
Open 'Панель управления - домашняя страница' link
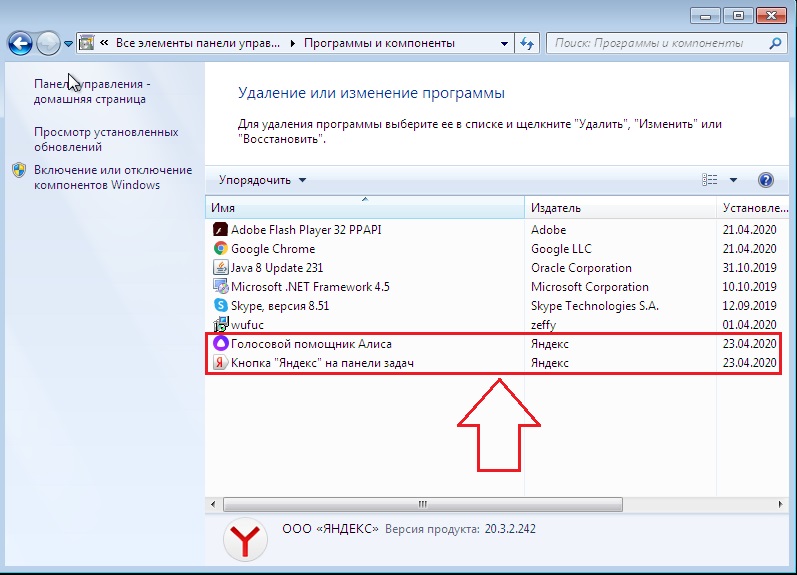[x=92, y=92]
